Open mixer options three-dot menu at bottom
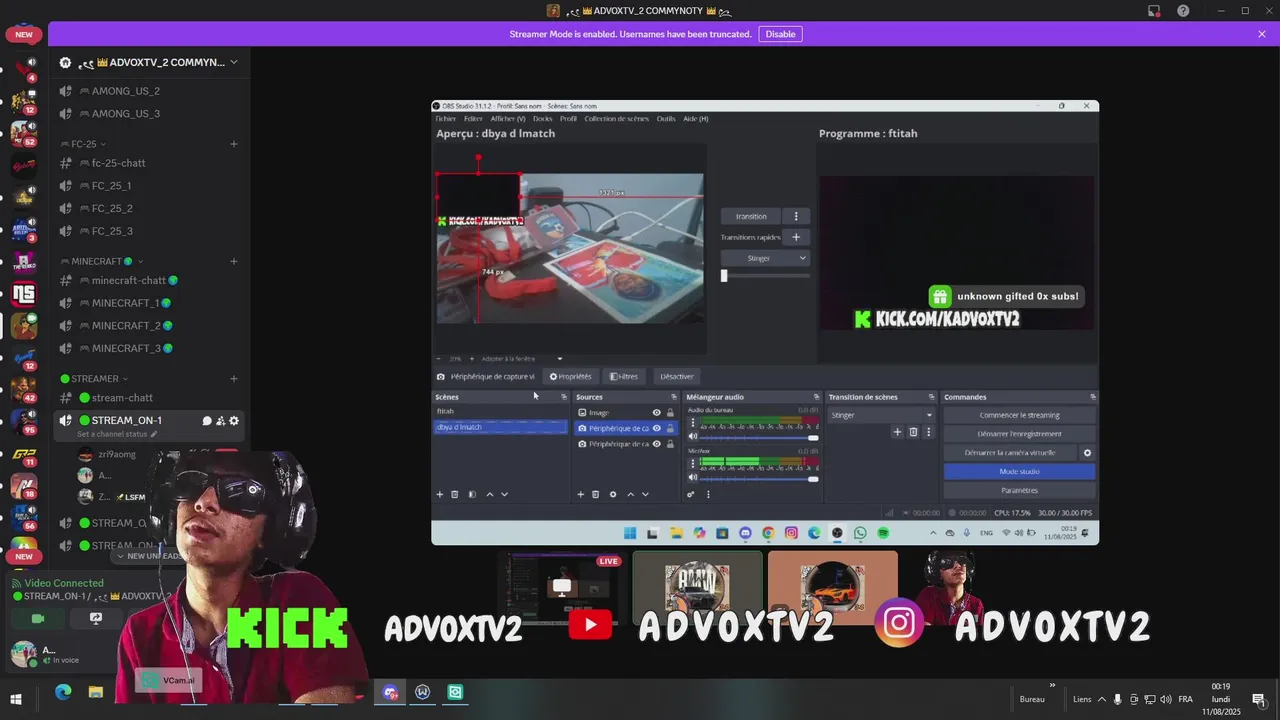 (708, 494)
